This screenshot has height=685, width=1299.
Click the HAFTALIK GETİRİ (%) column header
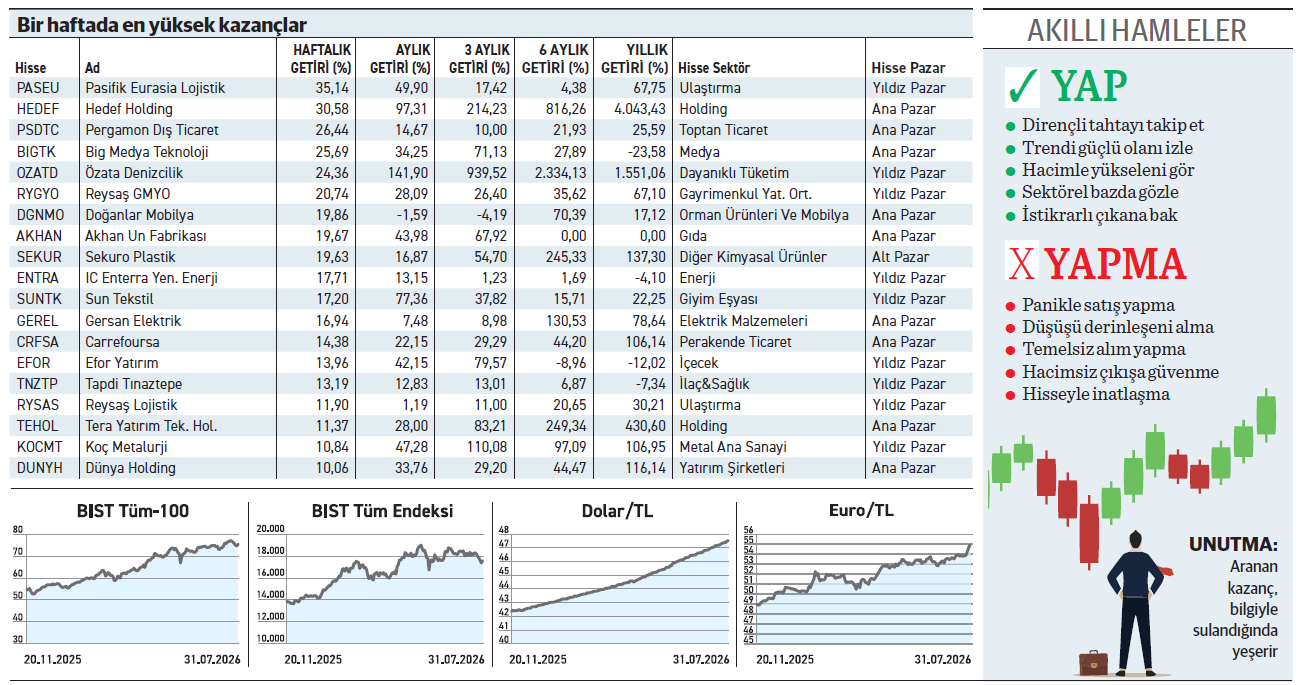(322, 59)
